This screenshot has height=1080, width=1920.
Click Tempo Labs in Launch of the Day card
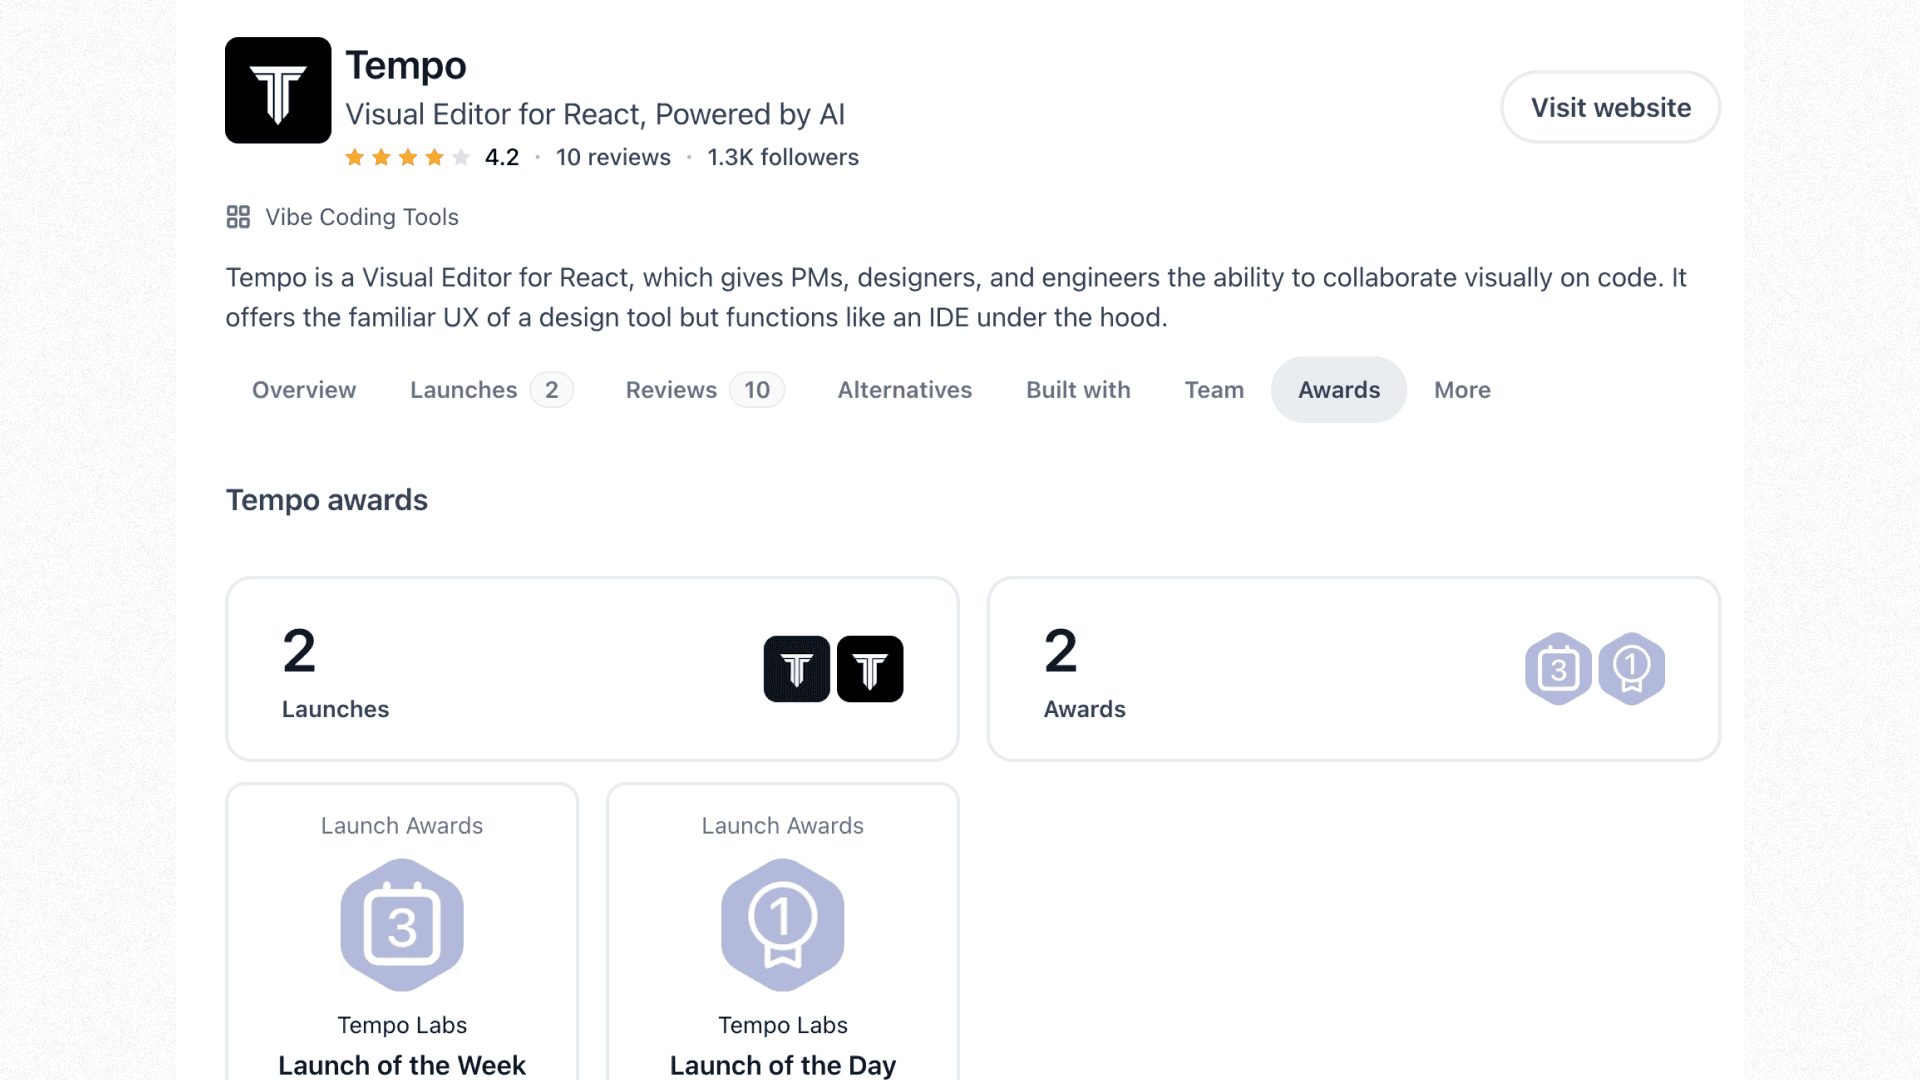(x=783, y=1025)
